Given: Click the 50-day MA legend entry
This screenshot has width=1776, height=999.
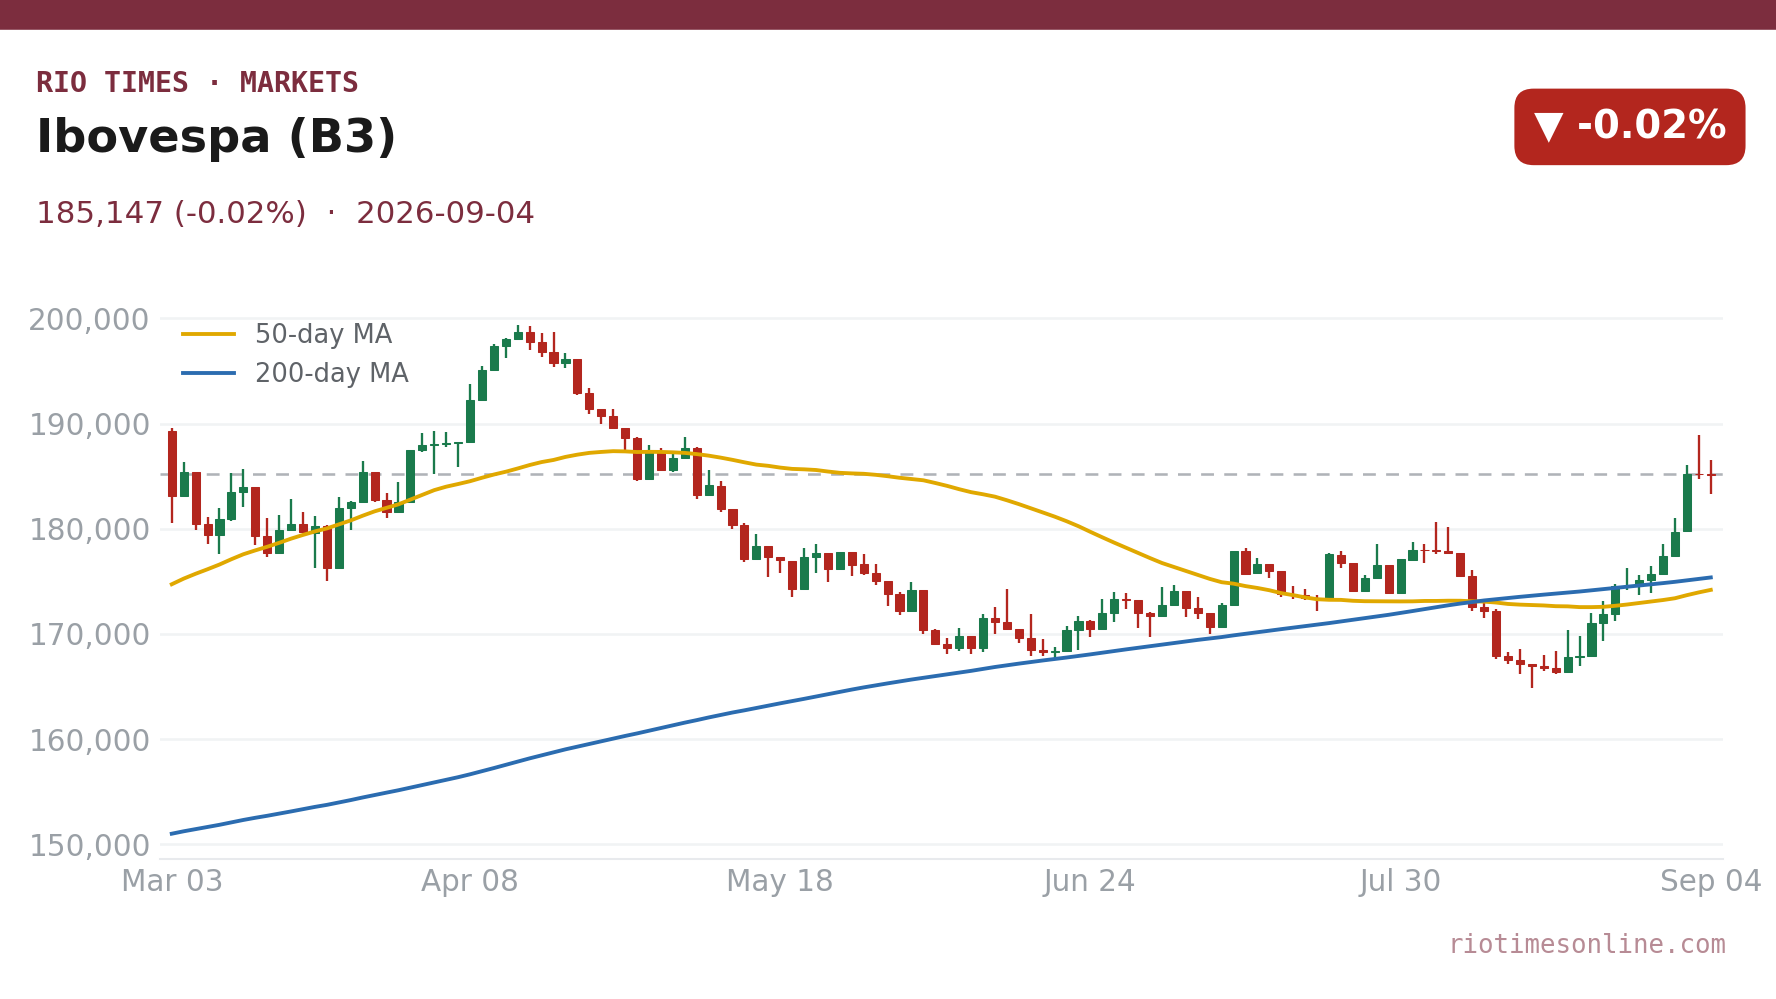Looking at the screenshot, I should click(x=287, y=334).
